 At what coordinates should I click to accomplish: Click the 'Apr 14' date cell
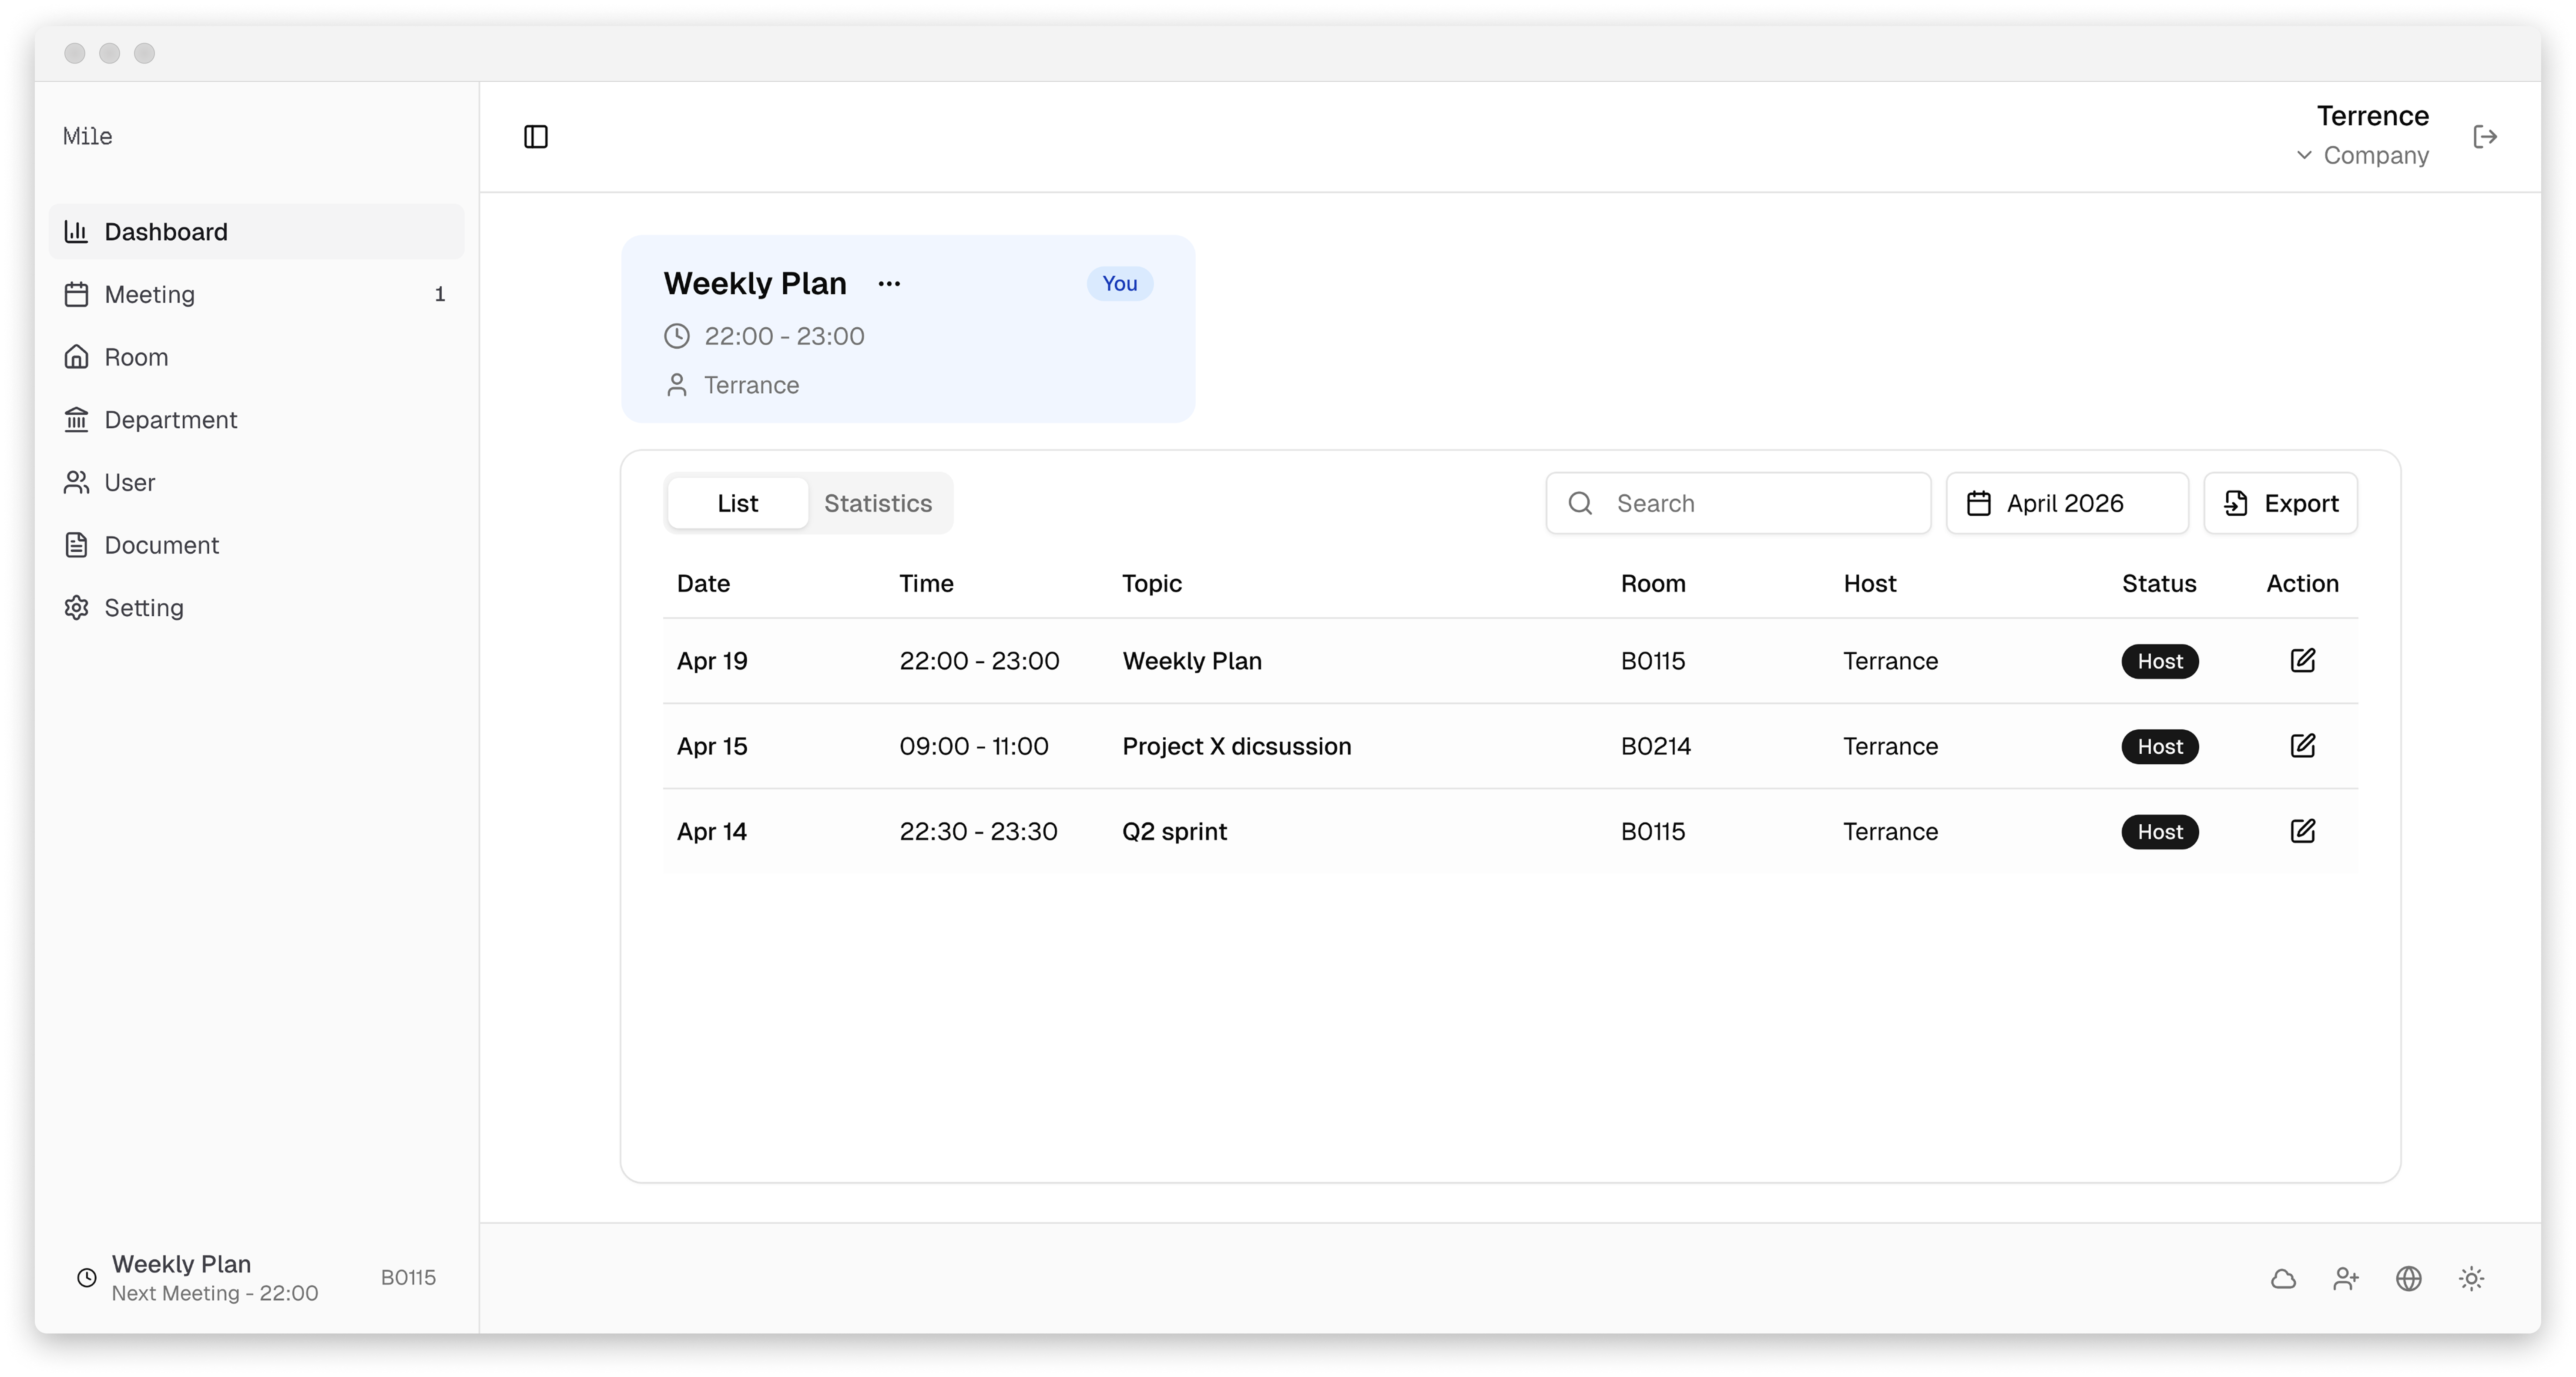tap(712, 832)
